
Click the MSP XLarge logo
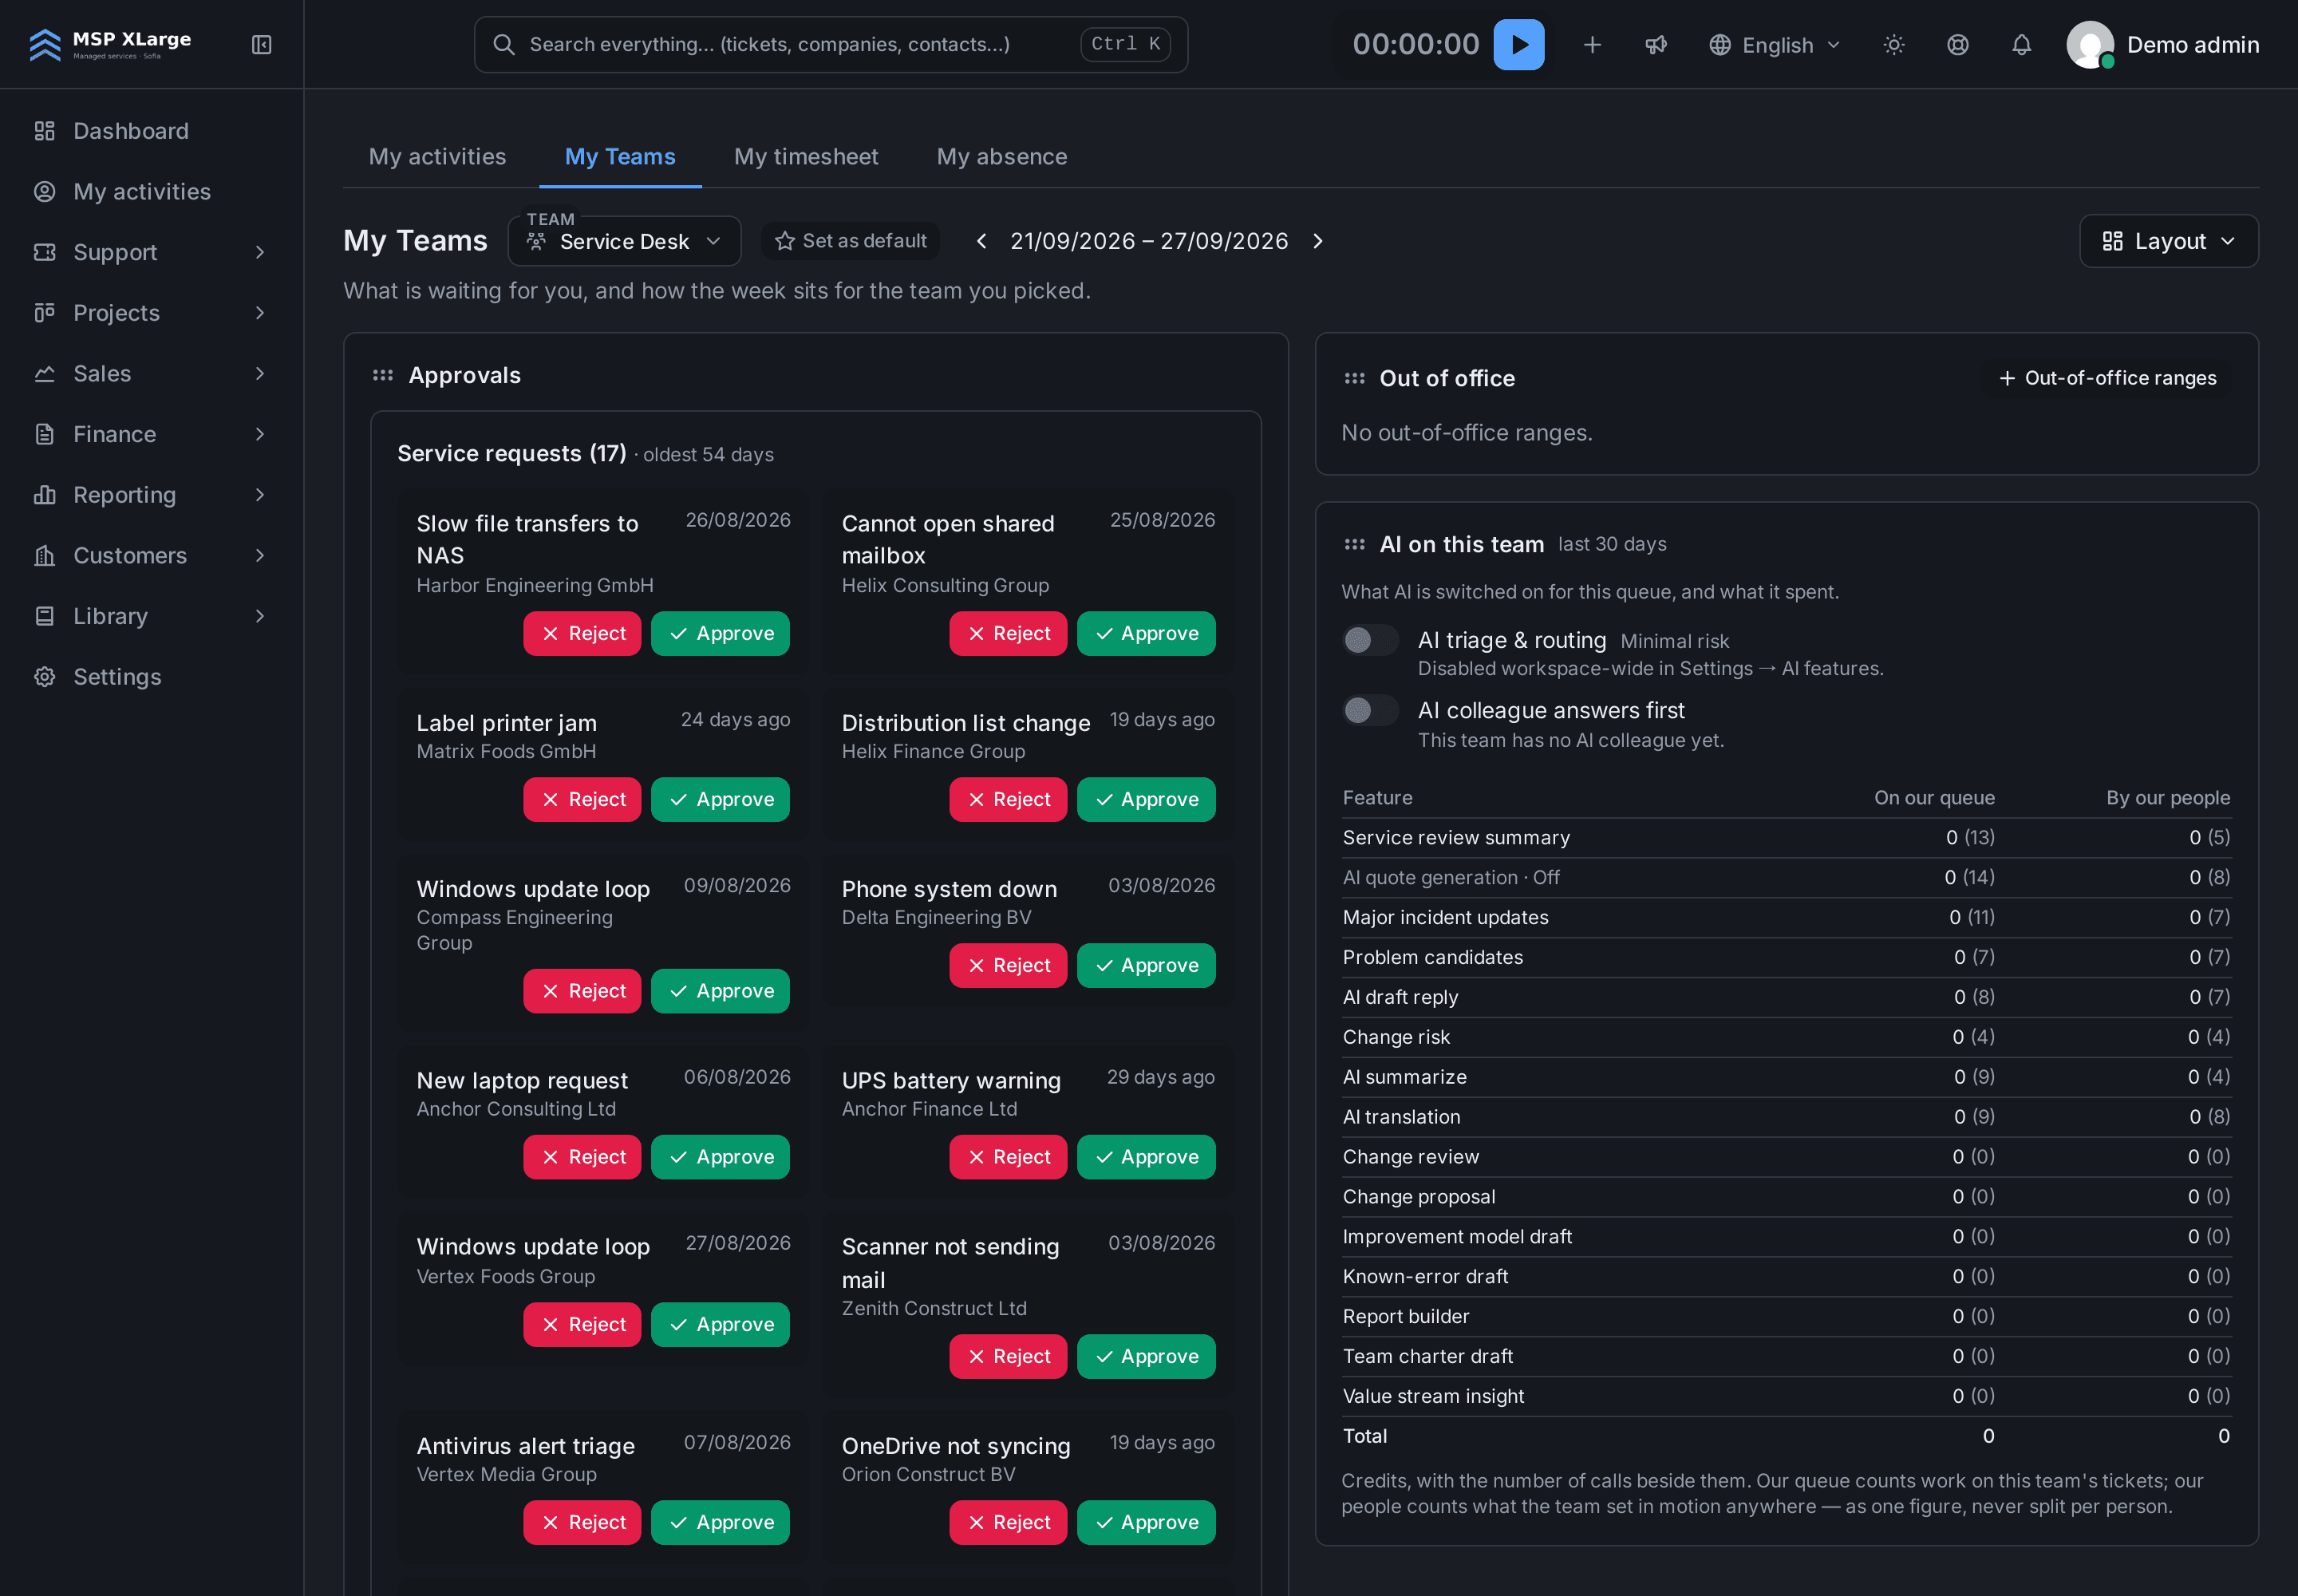110,44
